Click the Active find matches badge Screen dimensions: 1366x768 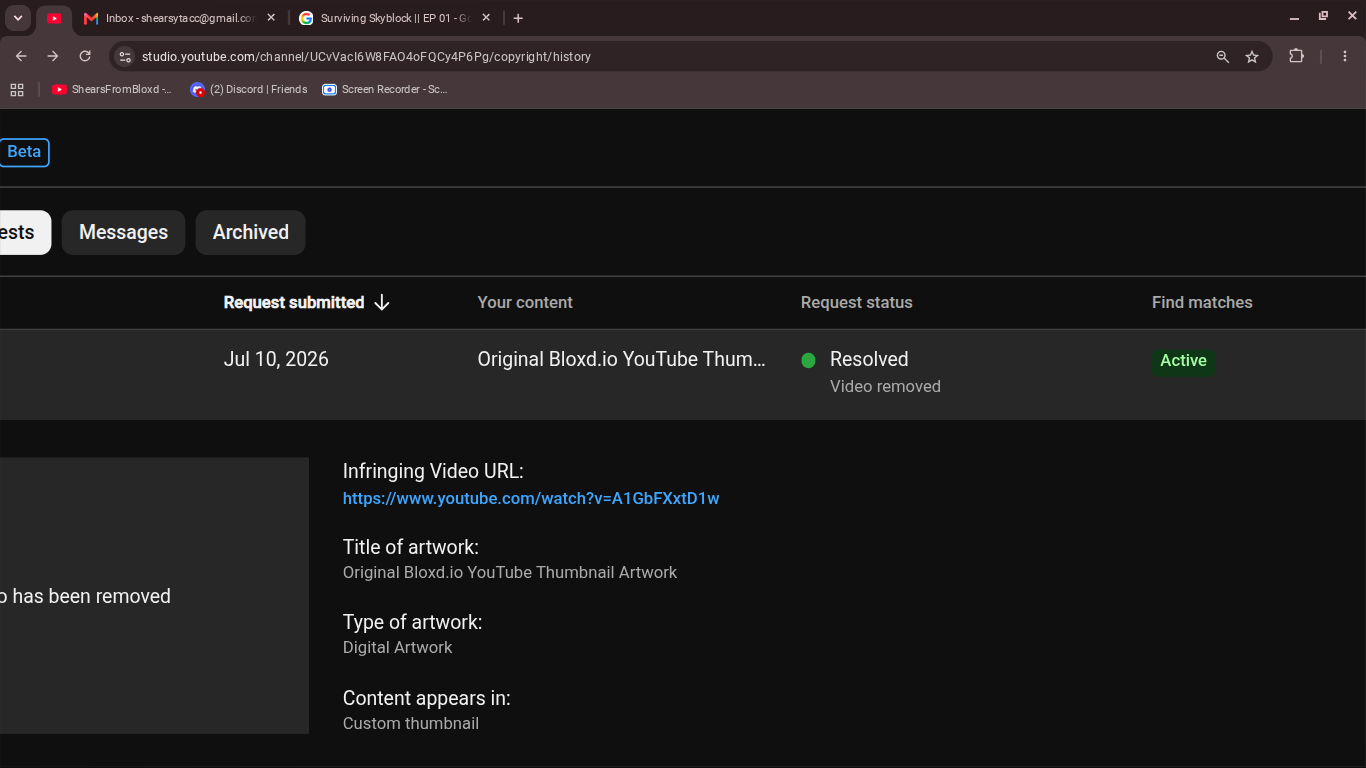(x=1183, y=361)
